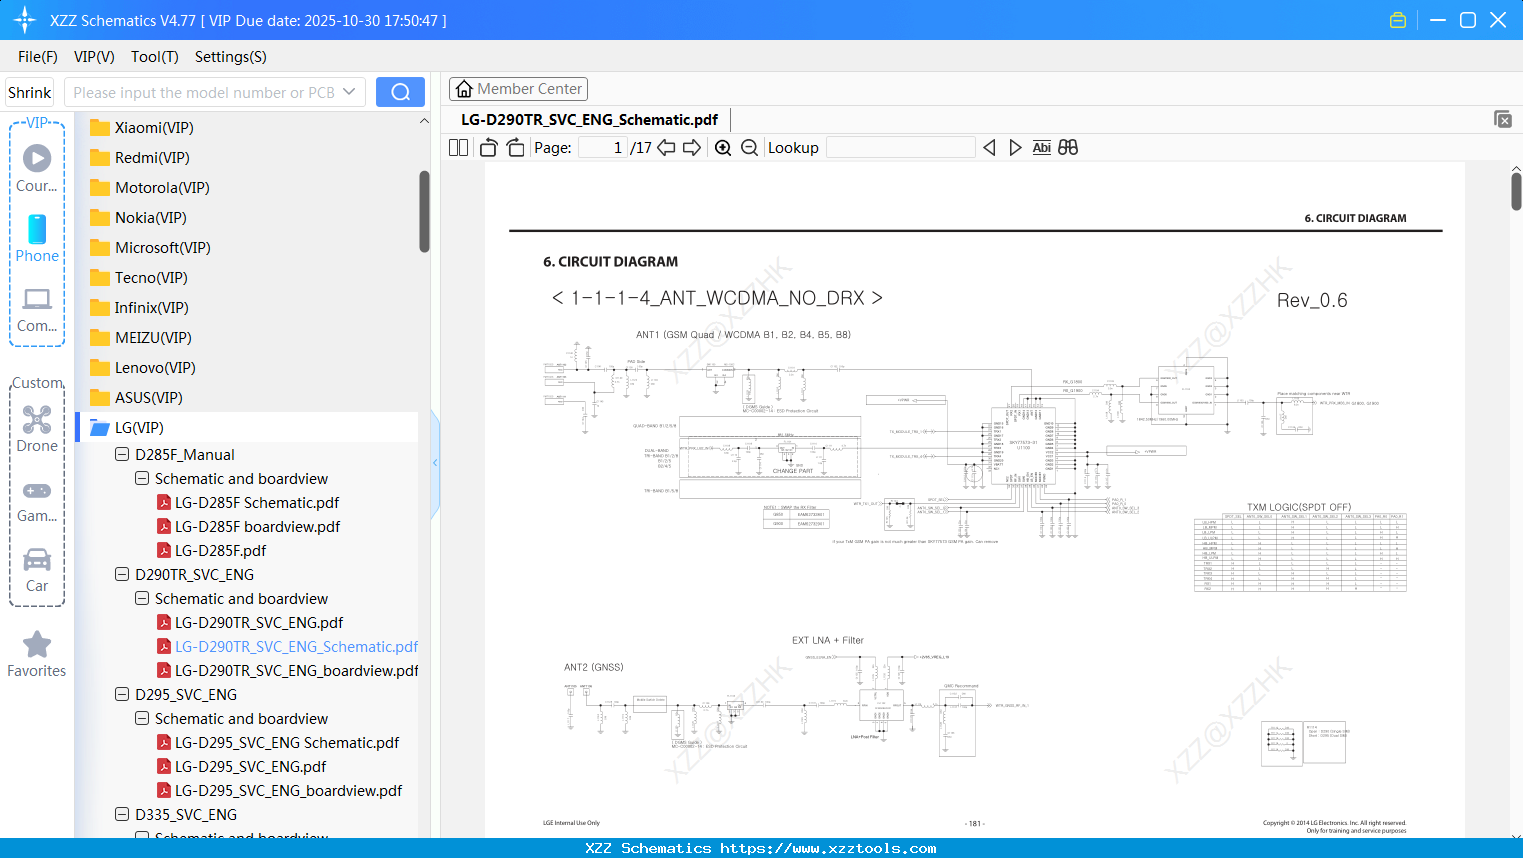Image resolution: width=1523 pixels, height=858 pixels.
Task: Toggle whole-word matching with the binoculars icon
Action: tap(1067, 147)
